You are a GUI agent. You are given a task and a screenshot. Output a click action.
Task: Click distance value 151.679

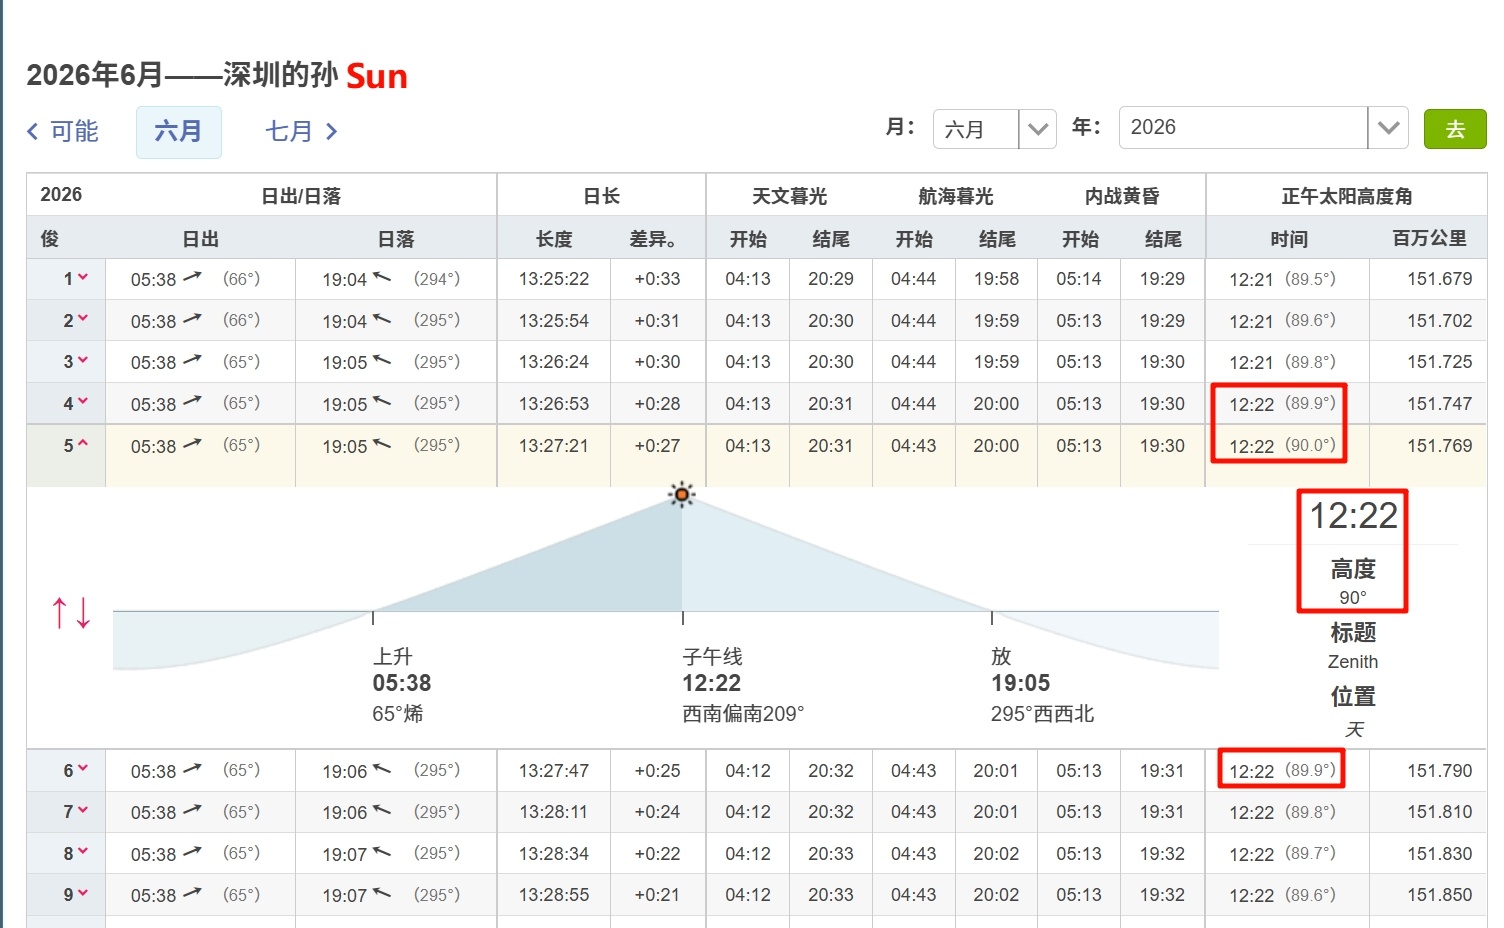click(1439, 279)
